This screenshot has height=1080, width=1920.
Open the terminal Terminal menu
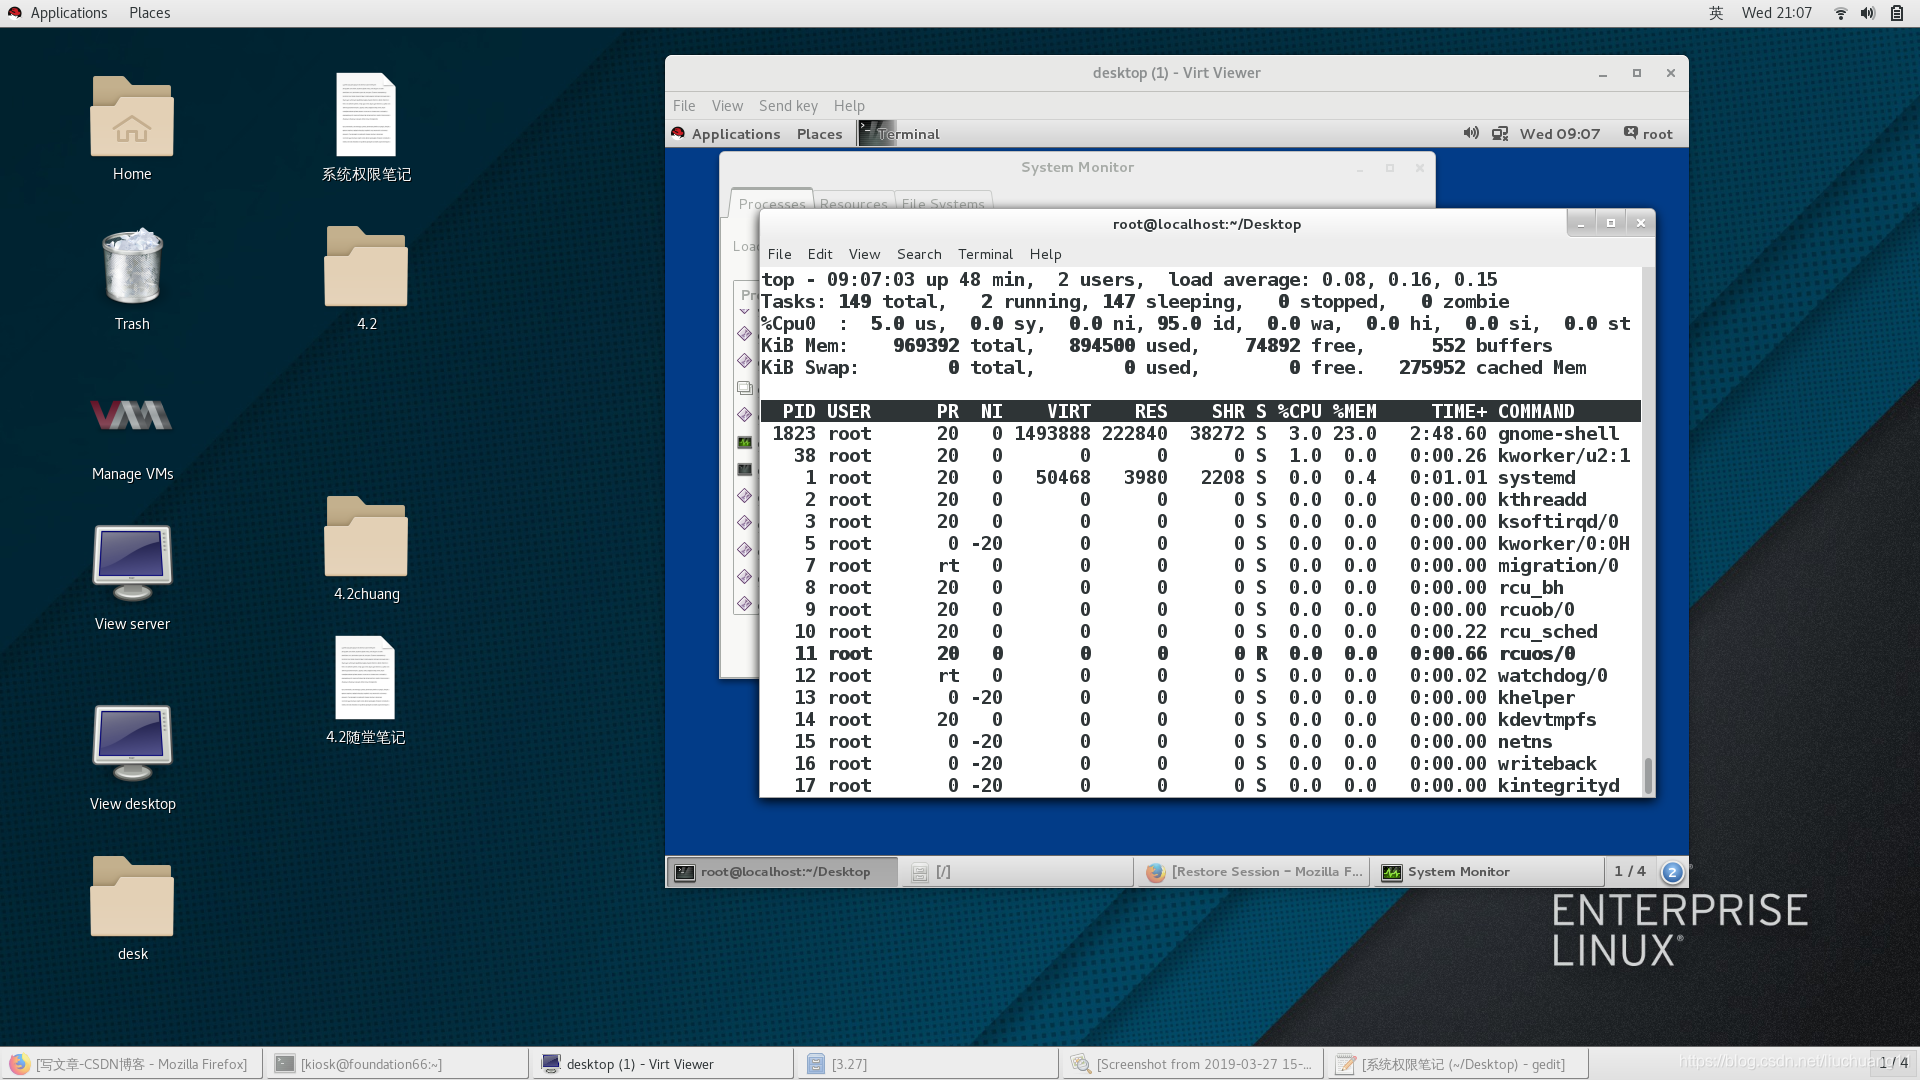985,254
